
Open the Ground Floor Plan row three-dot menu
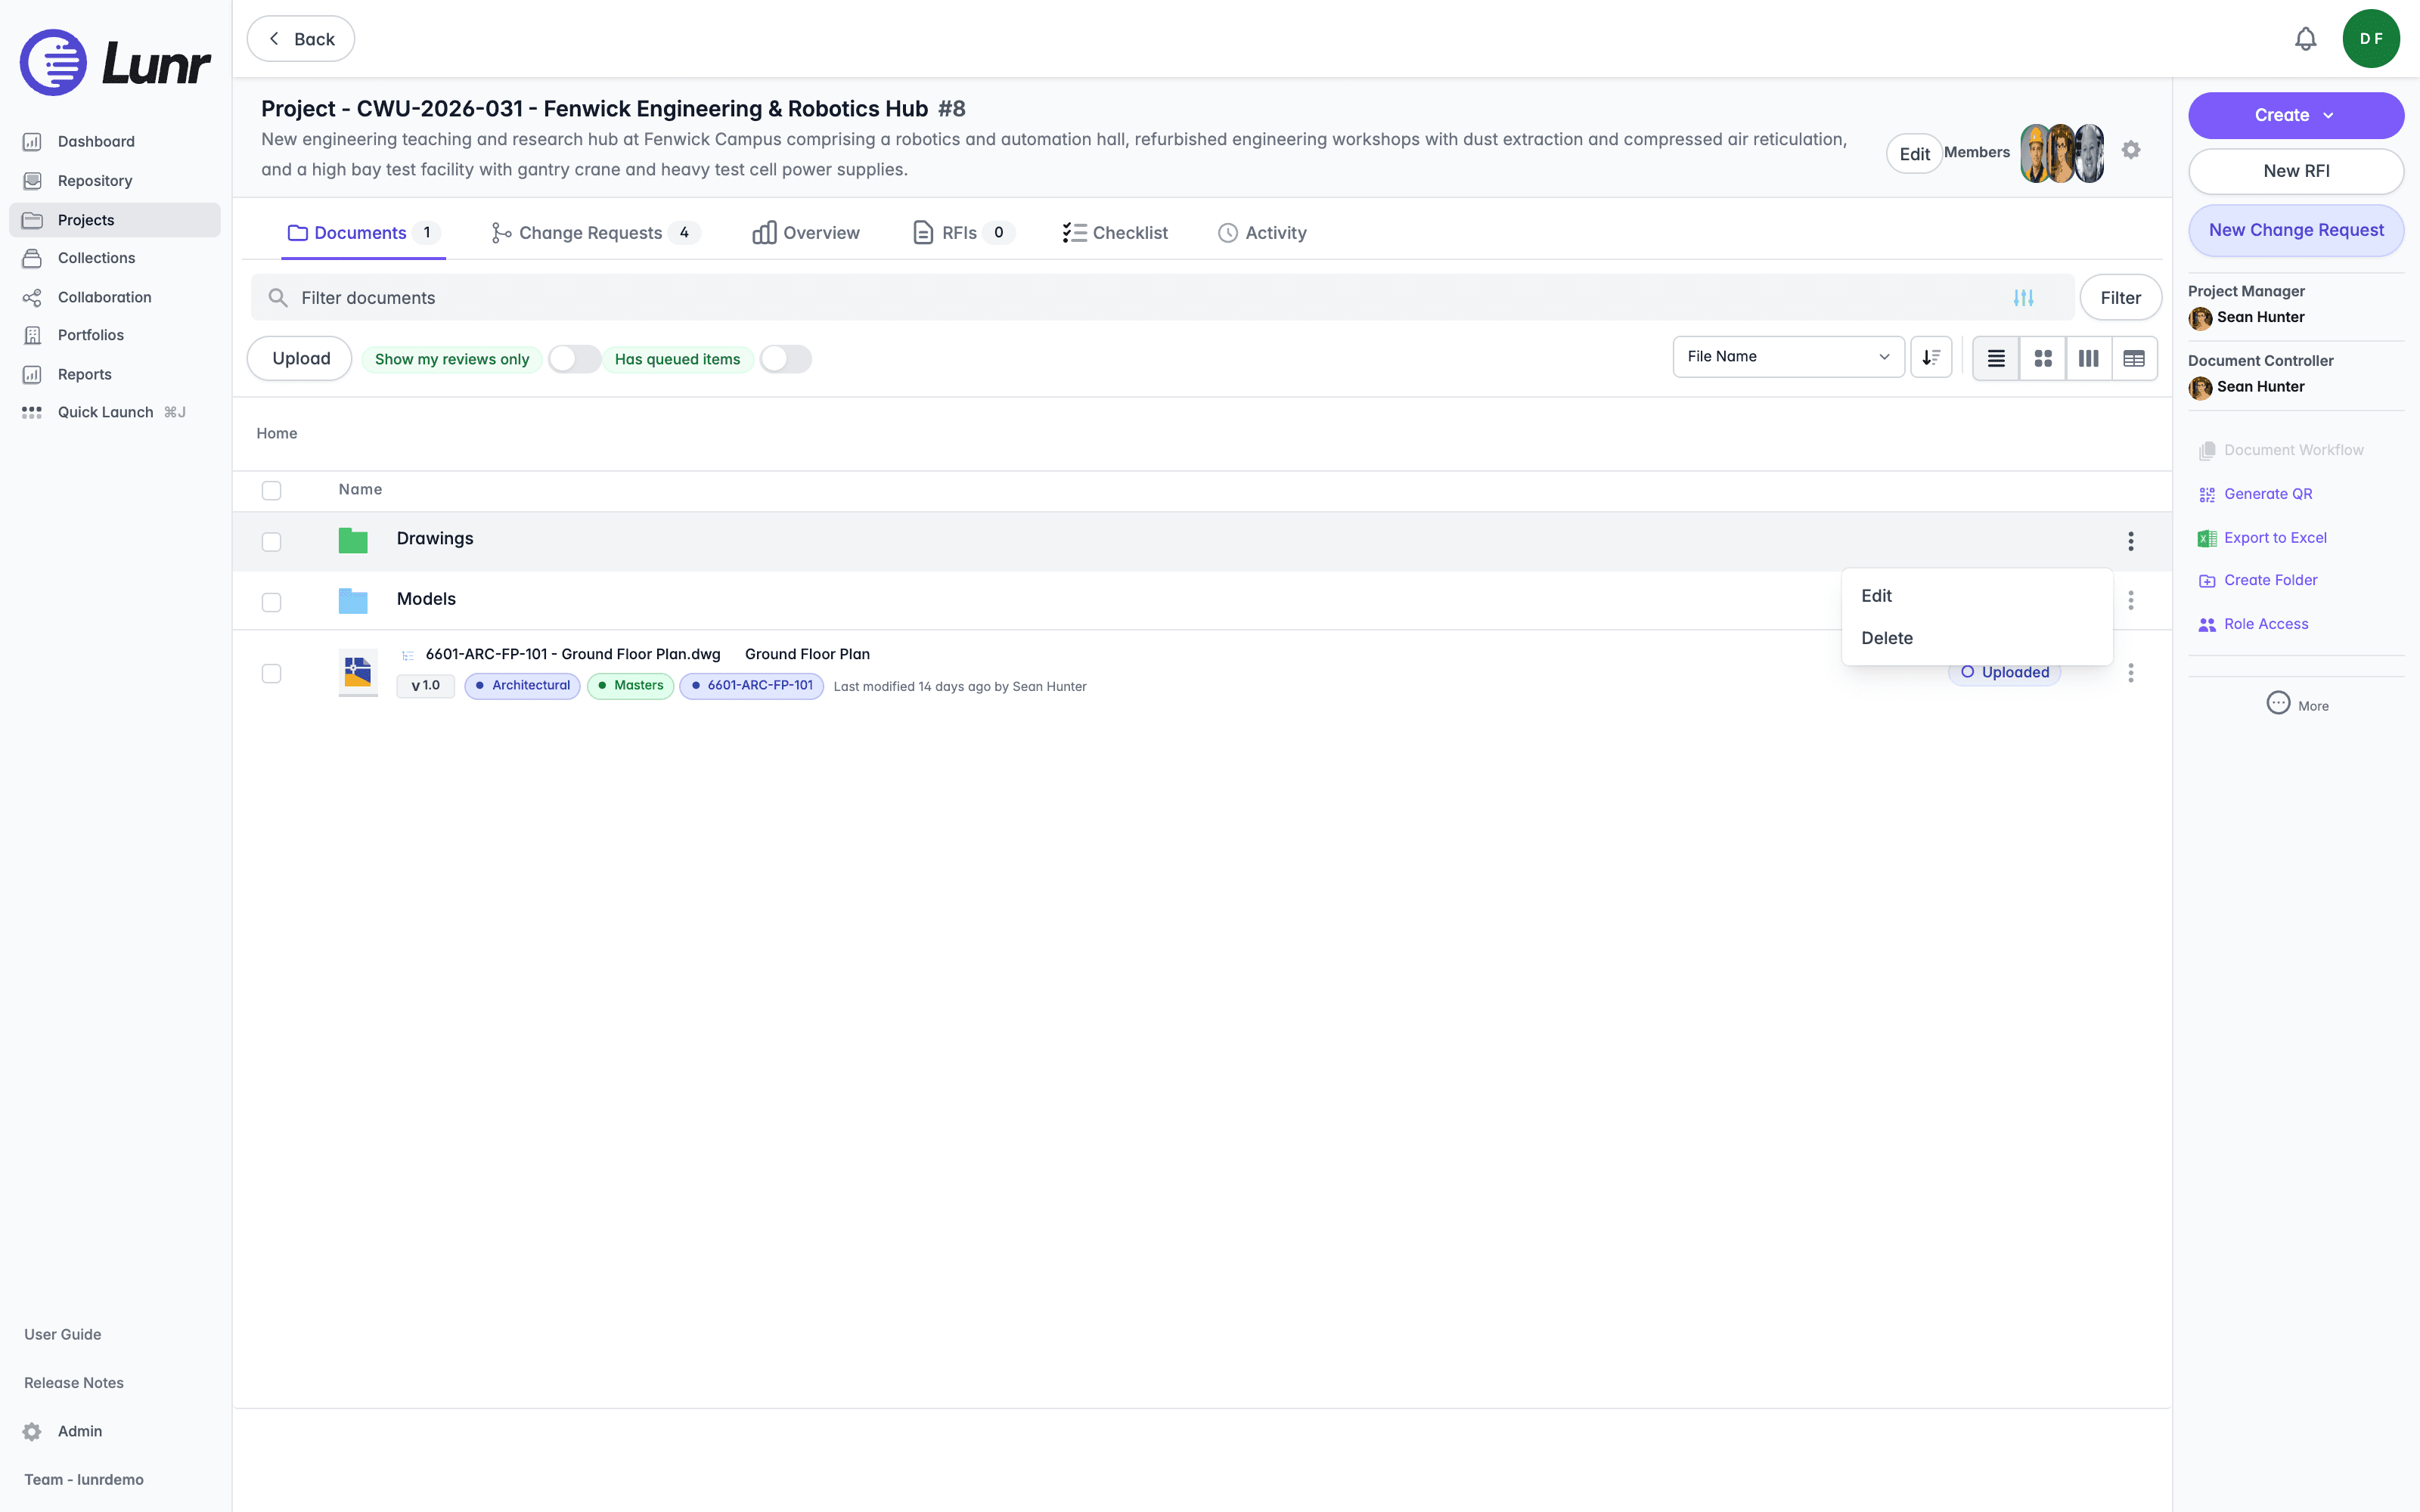pyautogui.click(x=2131, y=673)
